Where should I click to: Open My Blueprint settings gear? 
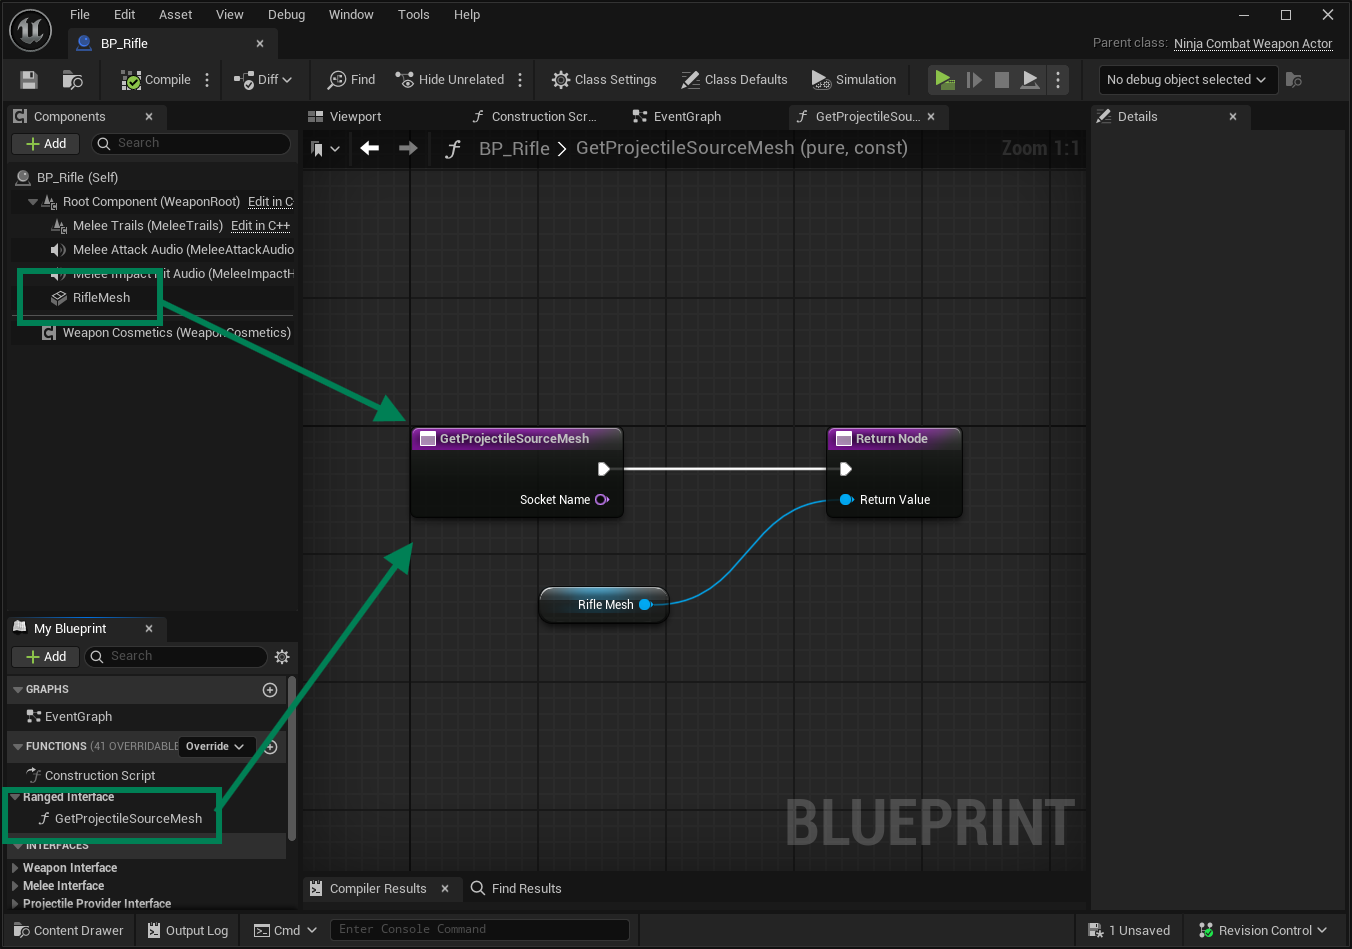(282, 657)
